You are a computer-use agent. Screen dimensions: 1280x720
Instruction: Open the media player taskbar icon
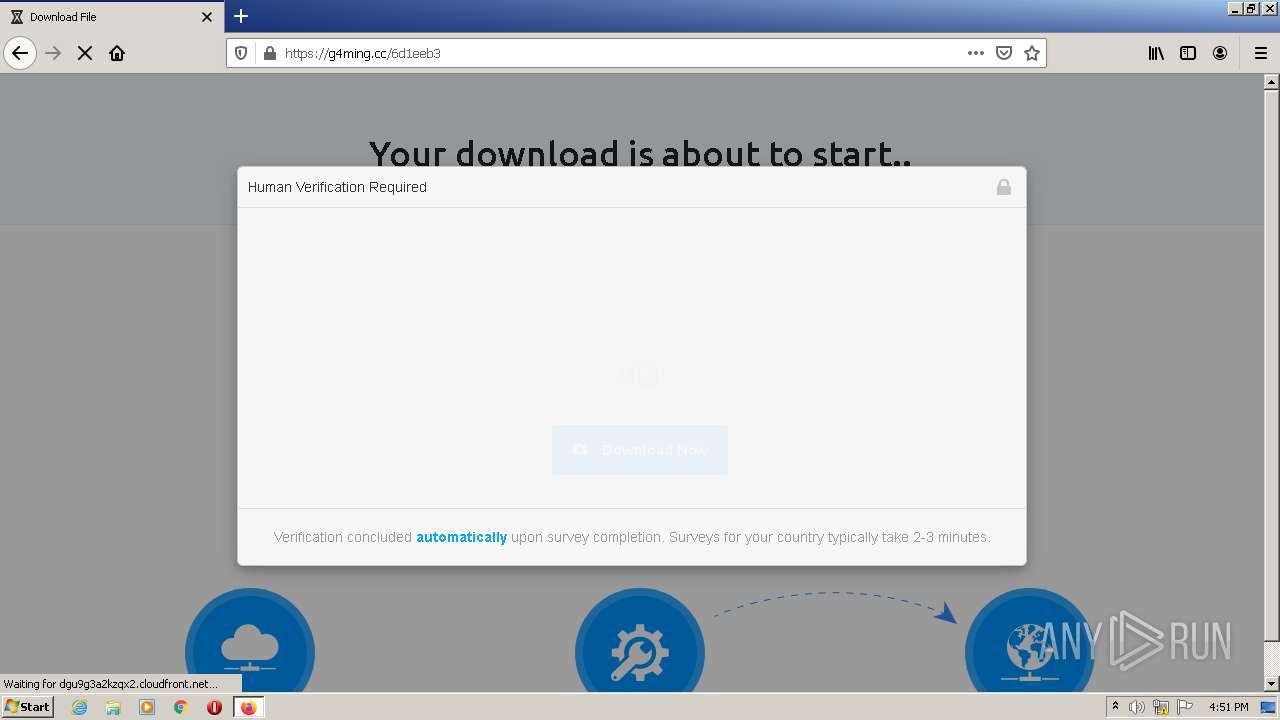(x=147, y=707)
